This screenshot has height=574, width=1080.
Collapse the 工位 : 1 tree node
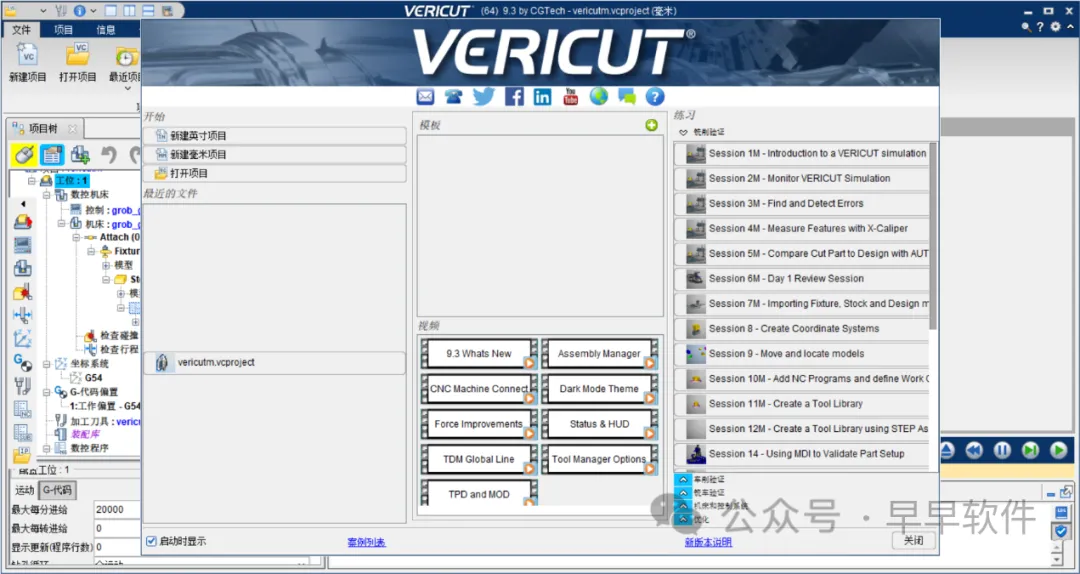pyautogui.click(x=32, y=181)
